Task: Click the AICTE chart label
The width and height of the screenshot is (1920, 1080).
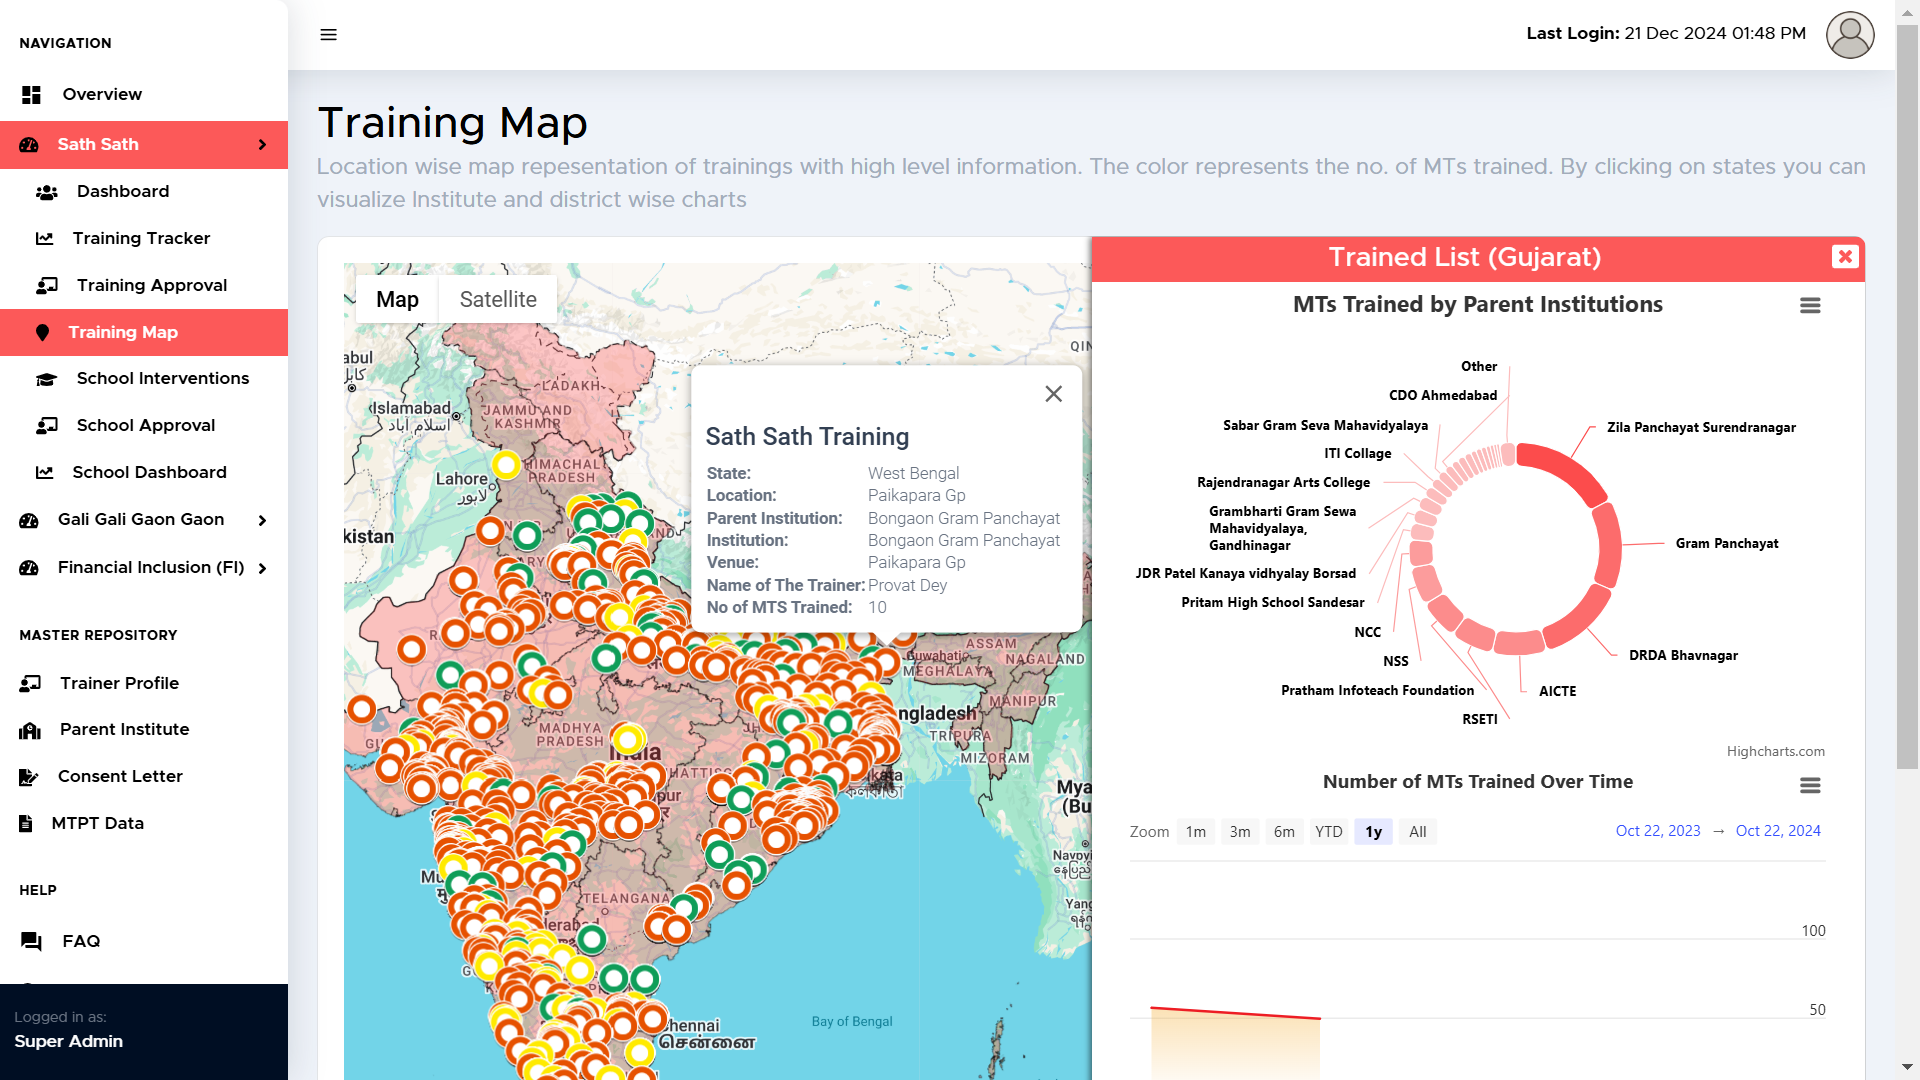Action: (x=1557, y=691)
